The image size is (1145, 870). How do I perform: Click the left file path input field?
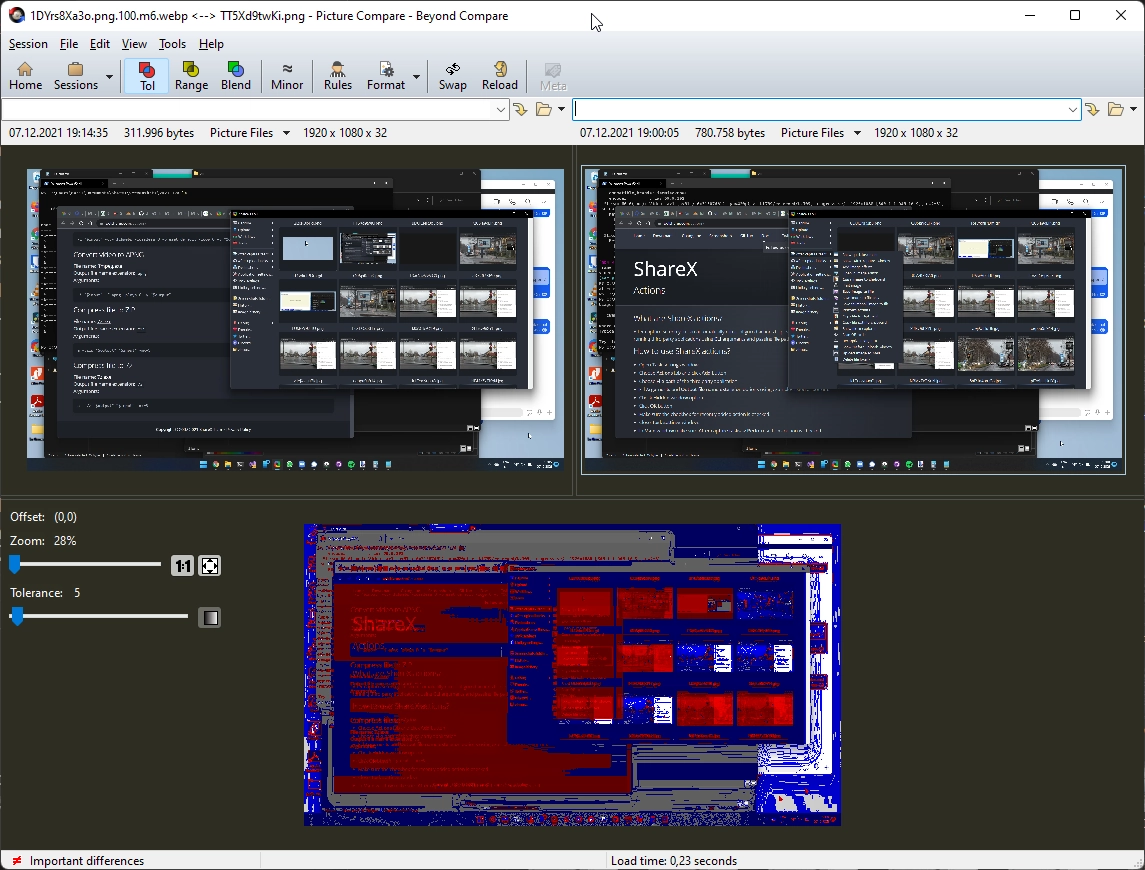point(248,109)
